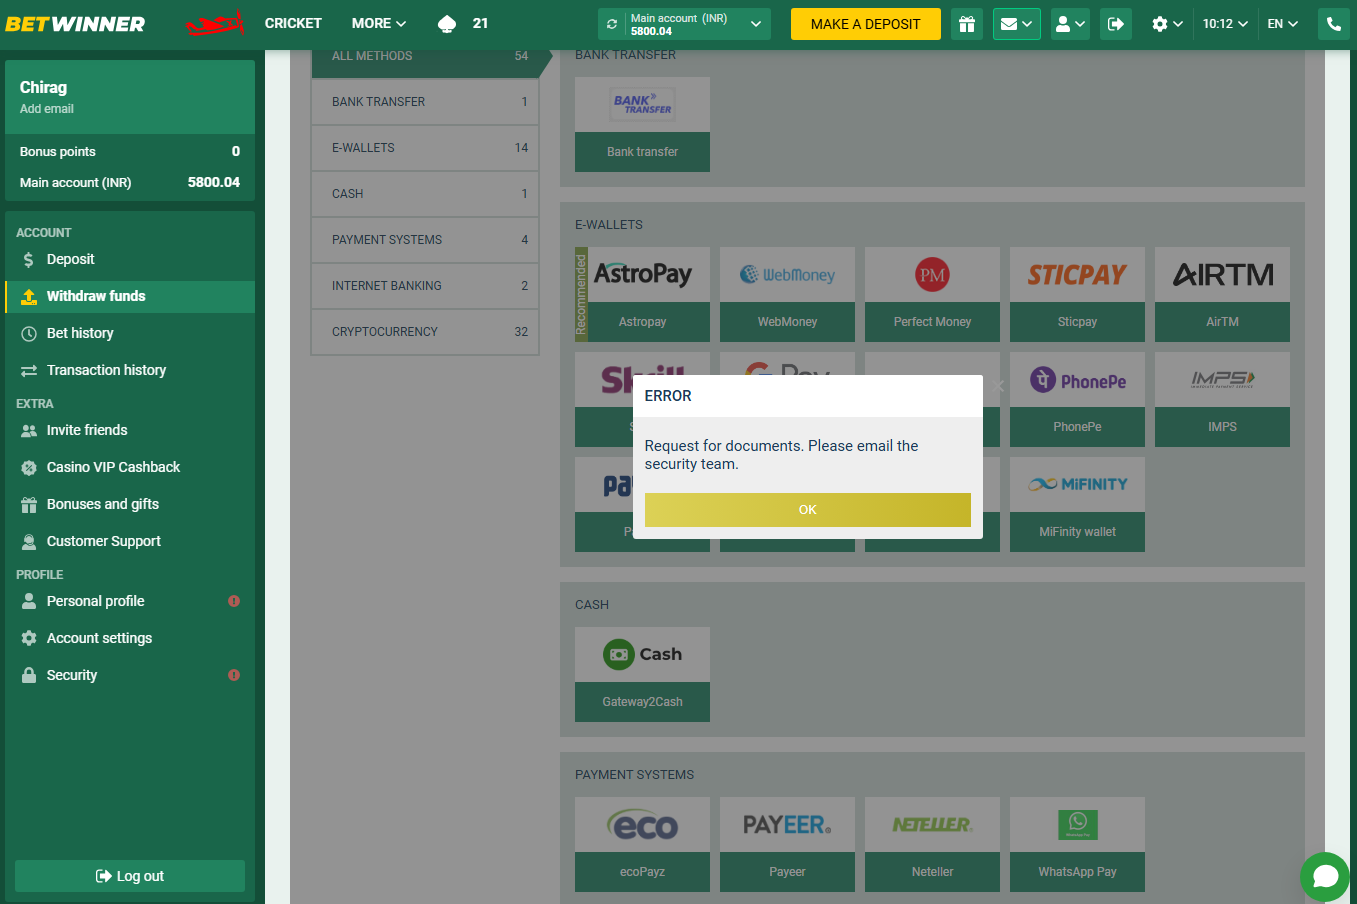Click the phone callback icon
The height and width of the screenshot is (904, 1357).
point(1334,24)
